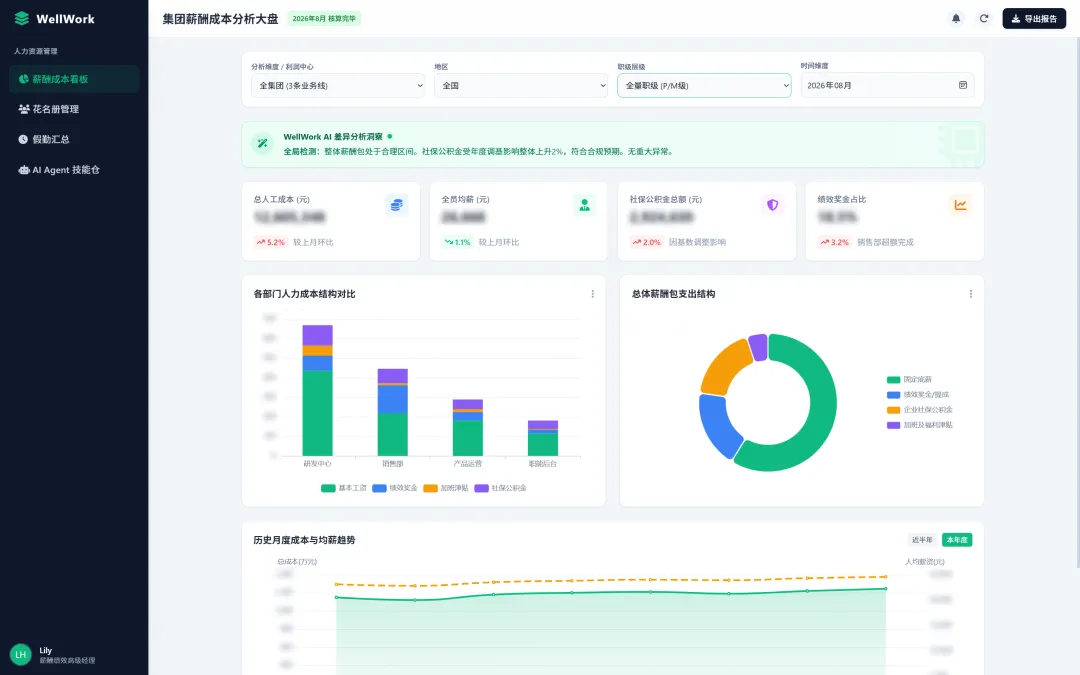1080x675 pixels.
Task: Open the notifications bell icon
Action: pyautogui.click(x=956, y=19)
